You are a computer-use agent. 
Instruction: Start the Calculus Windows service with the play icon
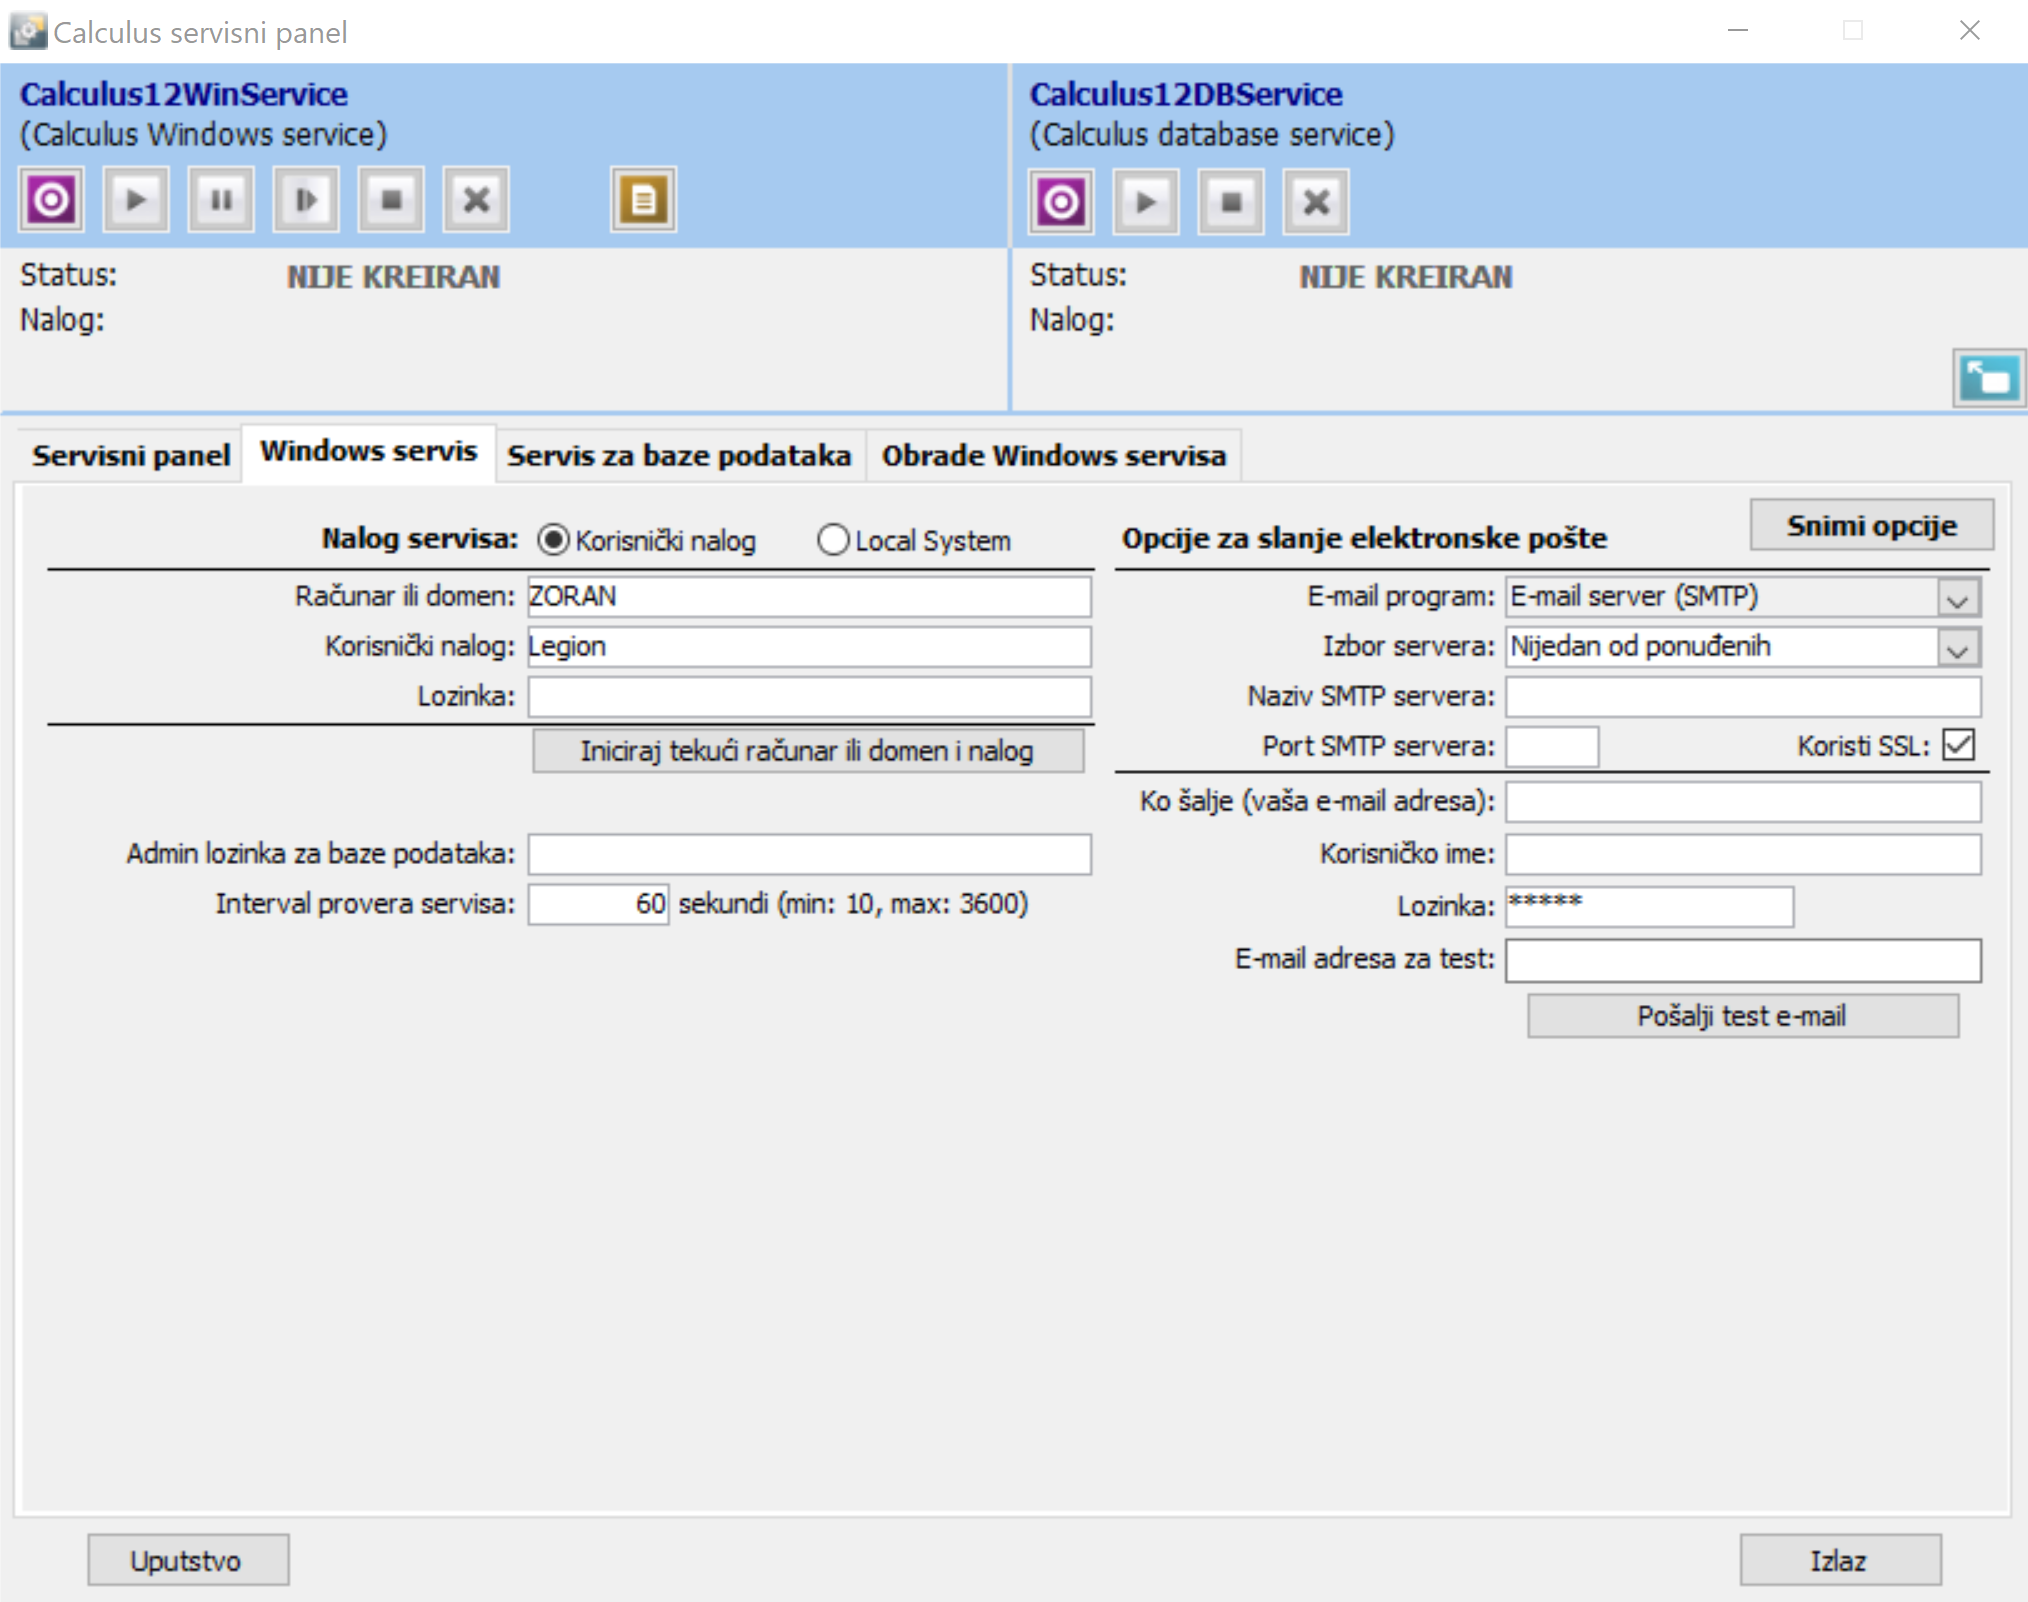point(136,200)
